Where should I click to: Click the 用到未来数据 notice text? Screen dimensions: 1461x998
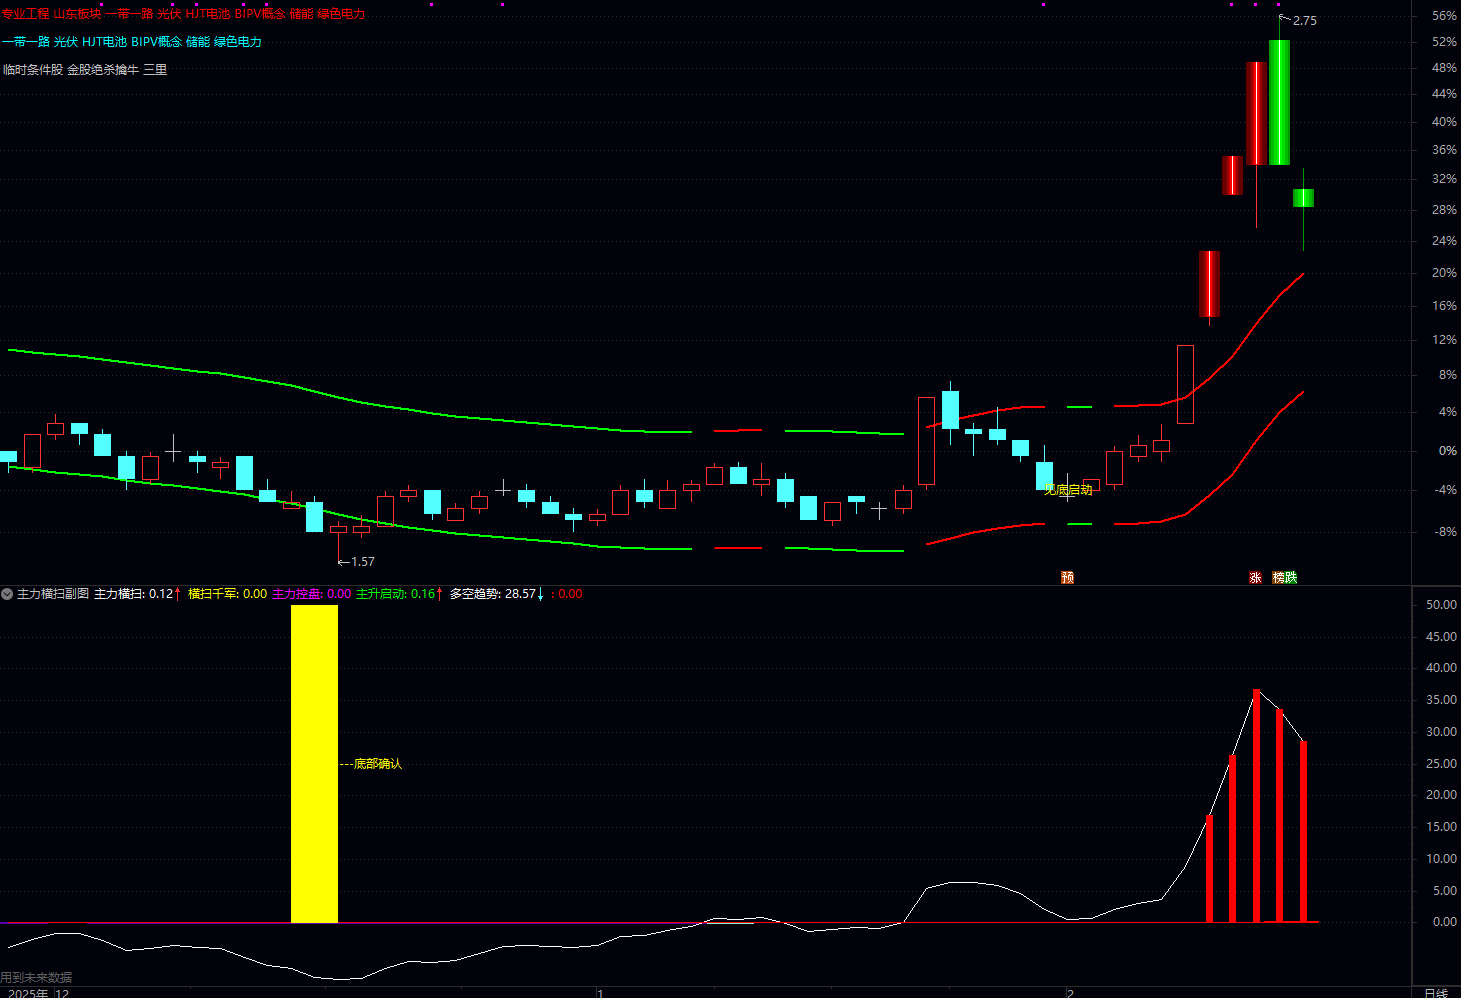(x=36, y=978)
